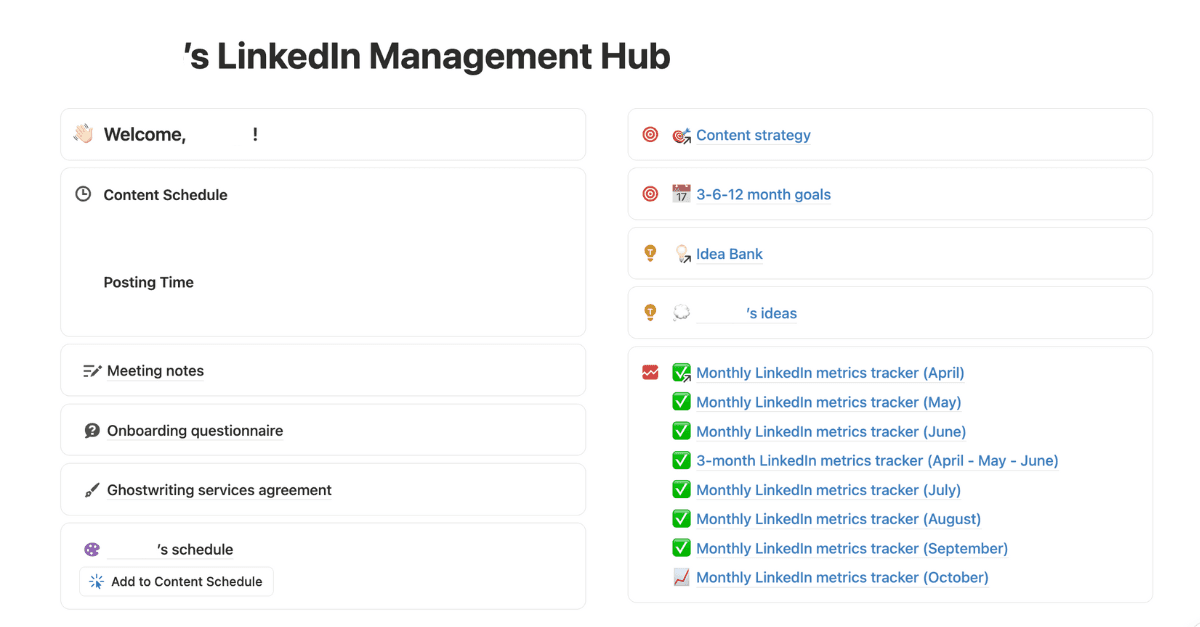Click the chat bubble icon beside Onboarding questionnaire
This screenshot has width=1200, height=627.
[x=92, y=431]
